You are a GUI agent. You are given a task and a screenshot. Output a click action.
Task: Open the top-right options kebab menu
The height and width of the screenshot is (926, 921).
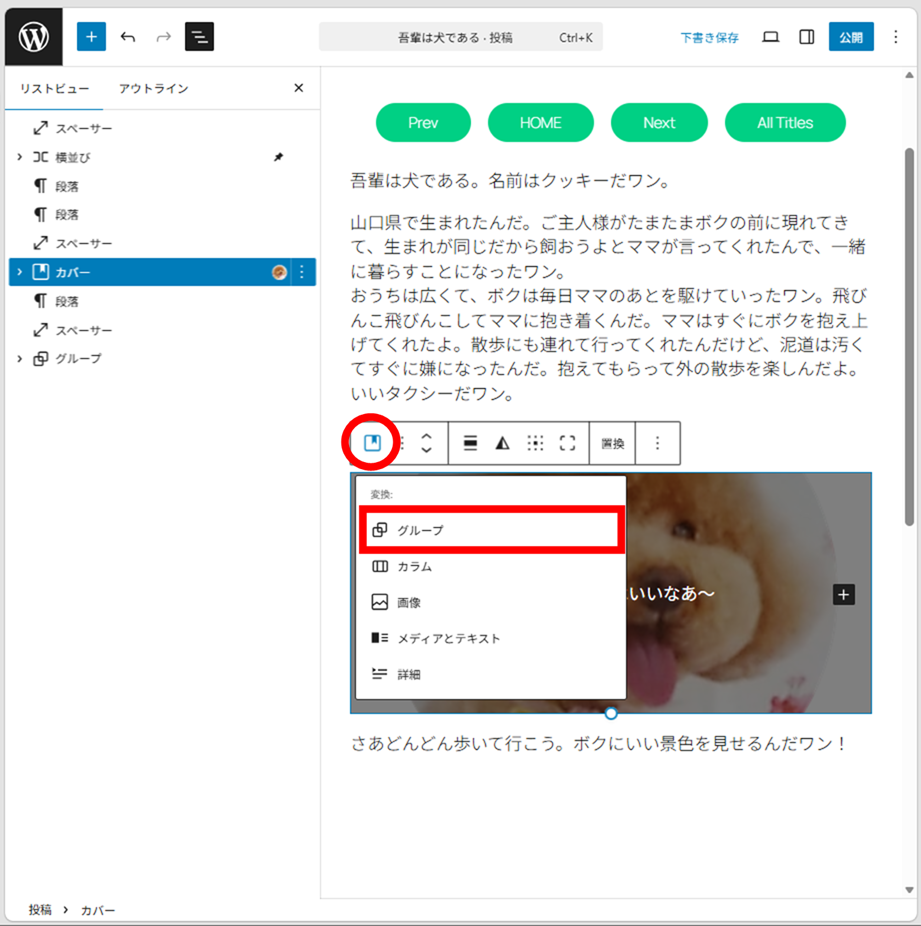[x=895, y=37]
